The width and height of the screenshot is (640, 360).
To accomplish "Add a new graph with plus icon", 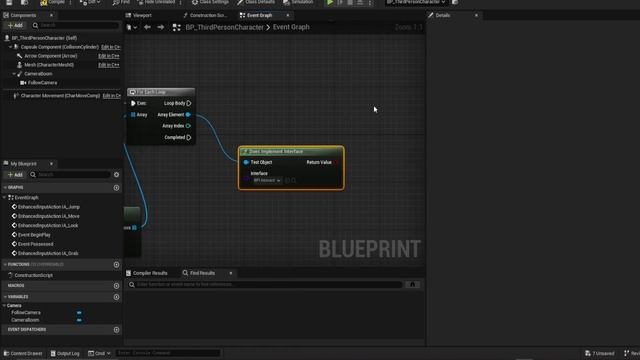I will tap(116, 188).
